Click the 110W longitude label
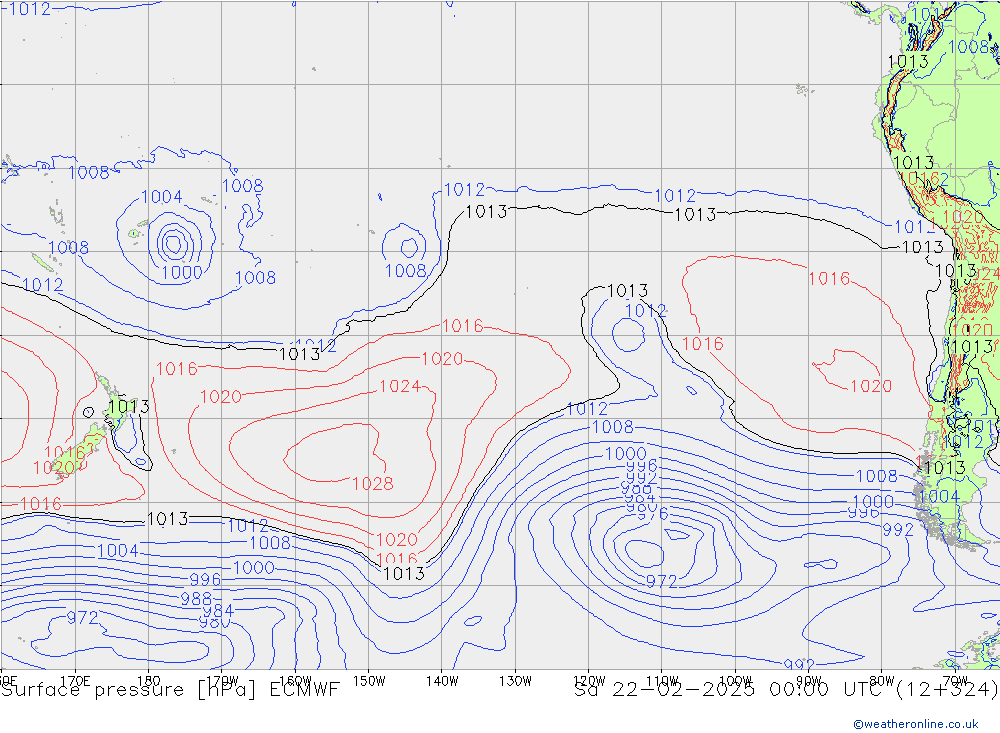Screen dimensions: 1000x733 (x=662, y=680)
